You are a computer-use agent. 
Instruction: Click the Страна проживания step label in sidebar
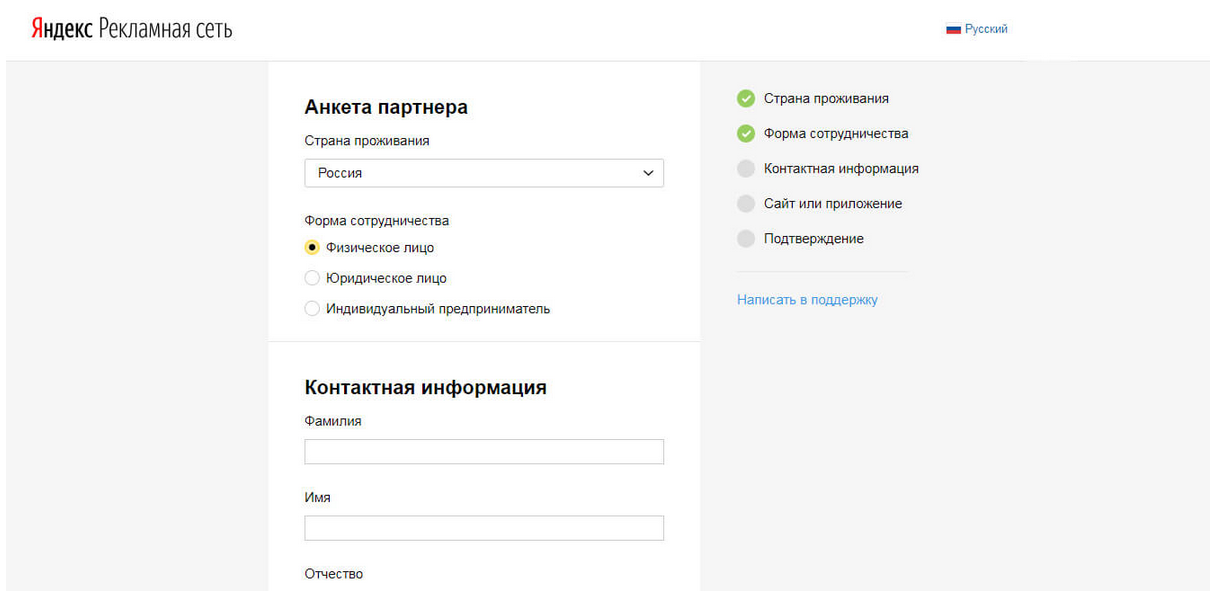point(826,99)
